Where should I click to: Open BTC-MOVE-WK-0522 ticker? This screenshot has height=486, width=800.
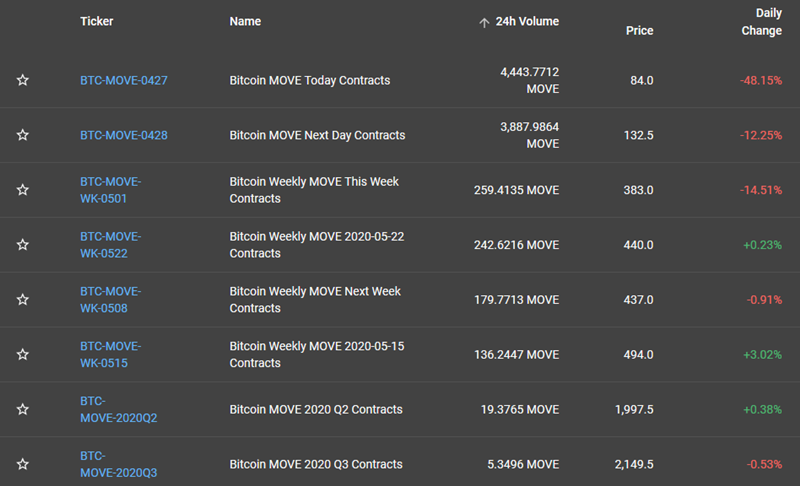click(x=111, y=245)
